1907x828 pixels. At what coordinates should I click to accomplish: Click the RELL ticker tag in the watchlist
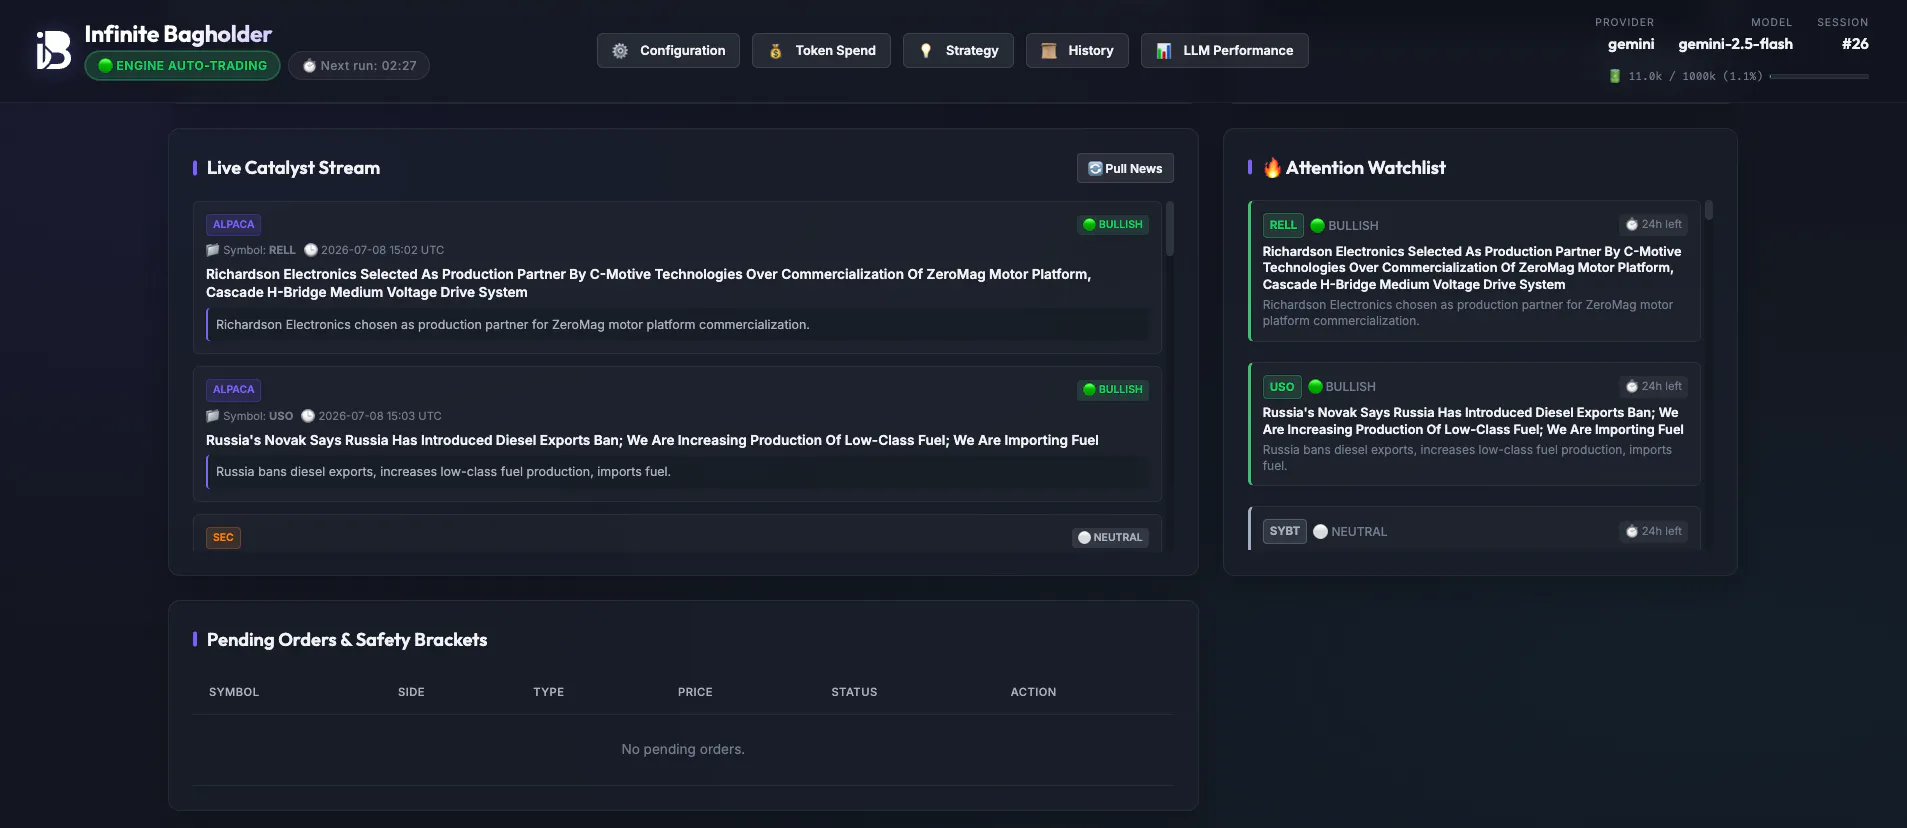pos(1283,226)
